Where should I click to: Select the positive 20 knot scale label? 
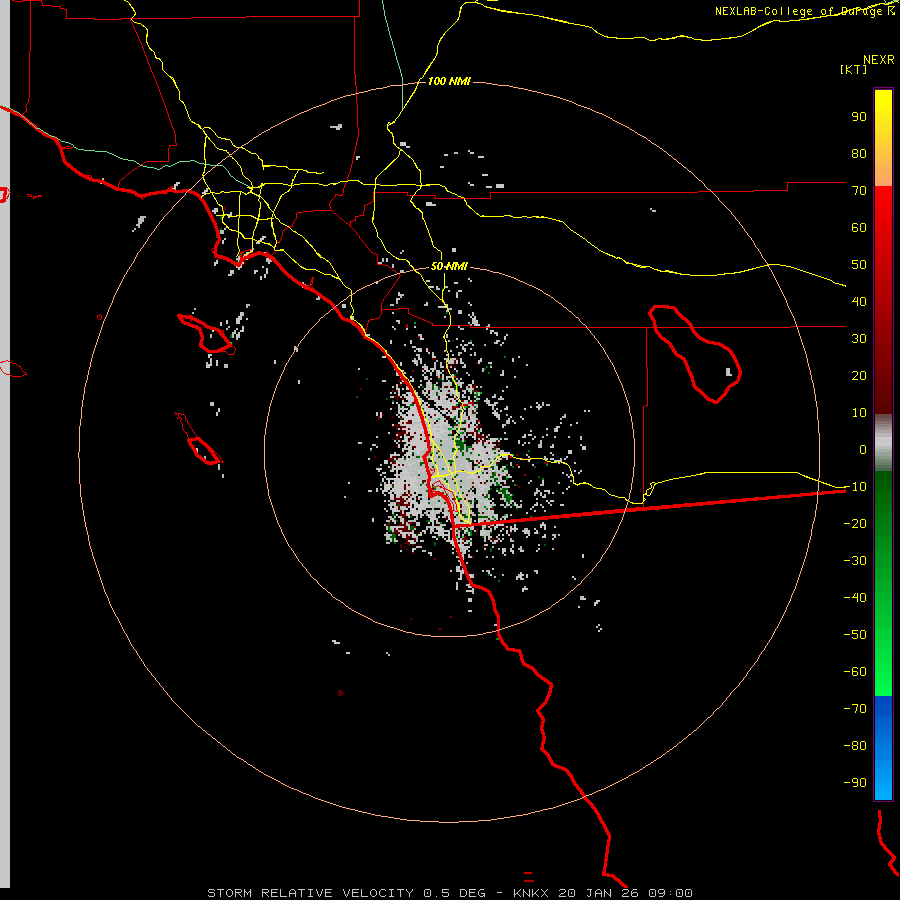click(859, 375)
